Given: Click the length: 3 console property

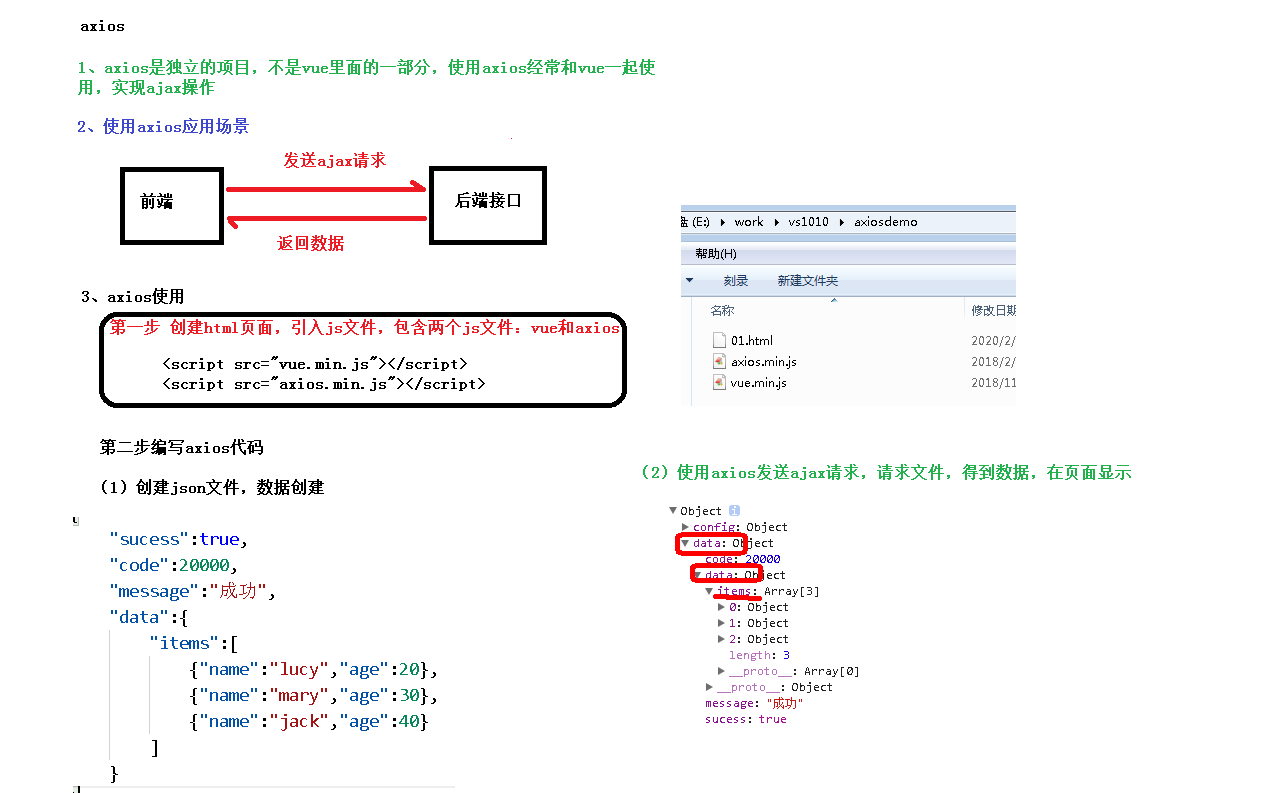Looking at the screenshot, I should coord(759,655).
